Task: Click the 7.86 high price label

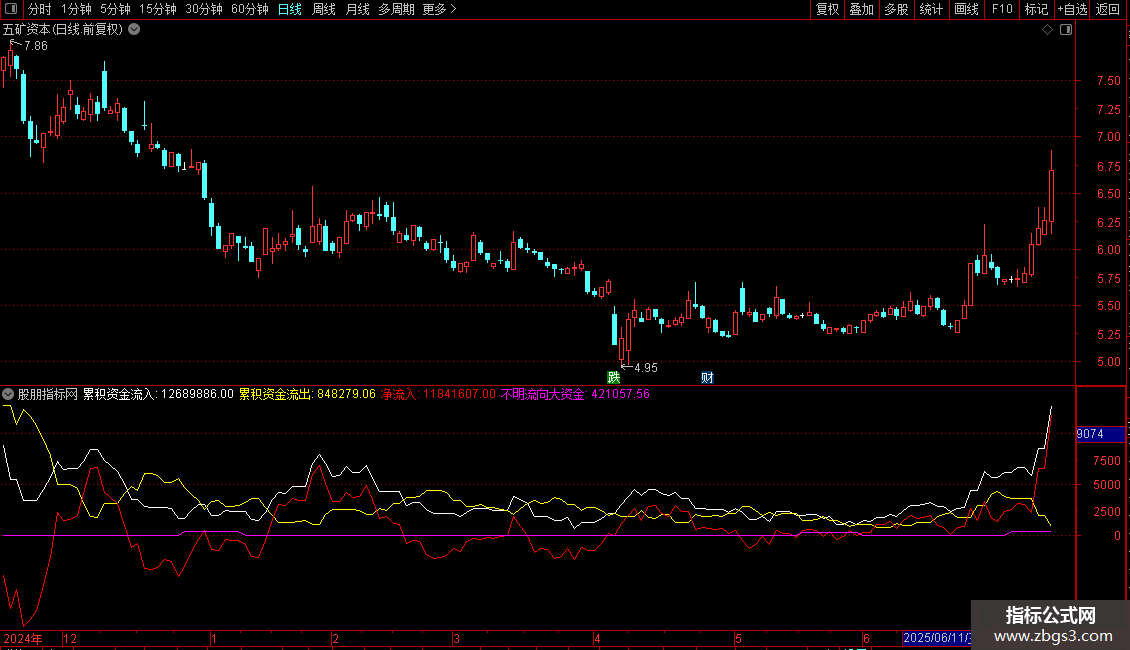Action: pyautogui.click(x=35, y=45)
